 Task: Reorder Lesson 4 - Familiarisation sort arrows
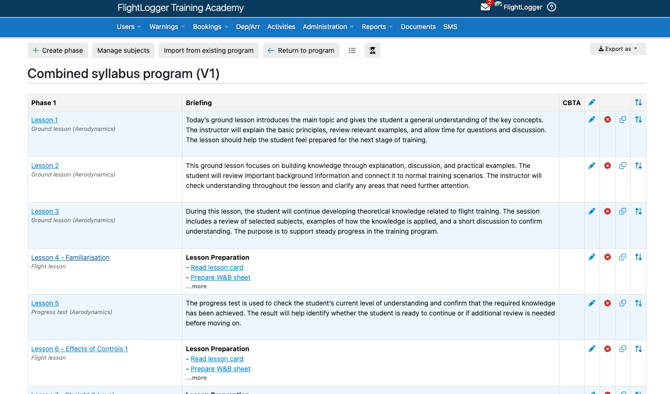coord(638,257)
